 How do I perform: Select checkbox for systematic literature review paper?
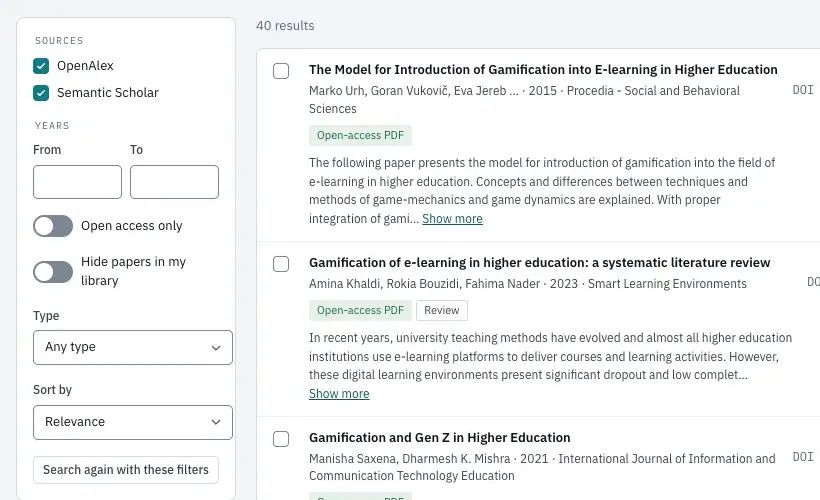point(281,264)
